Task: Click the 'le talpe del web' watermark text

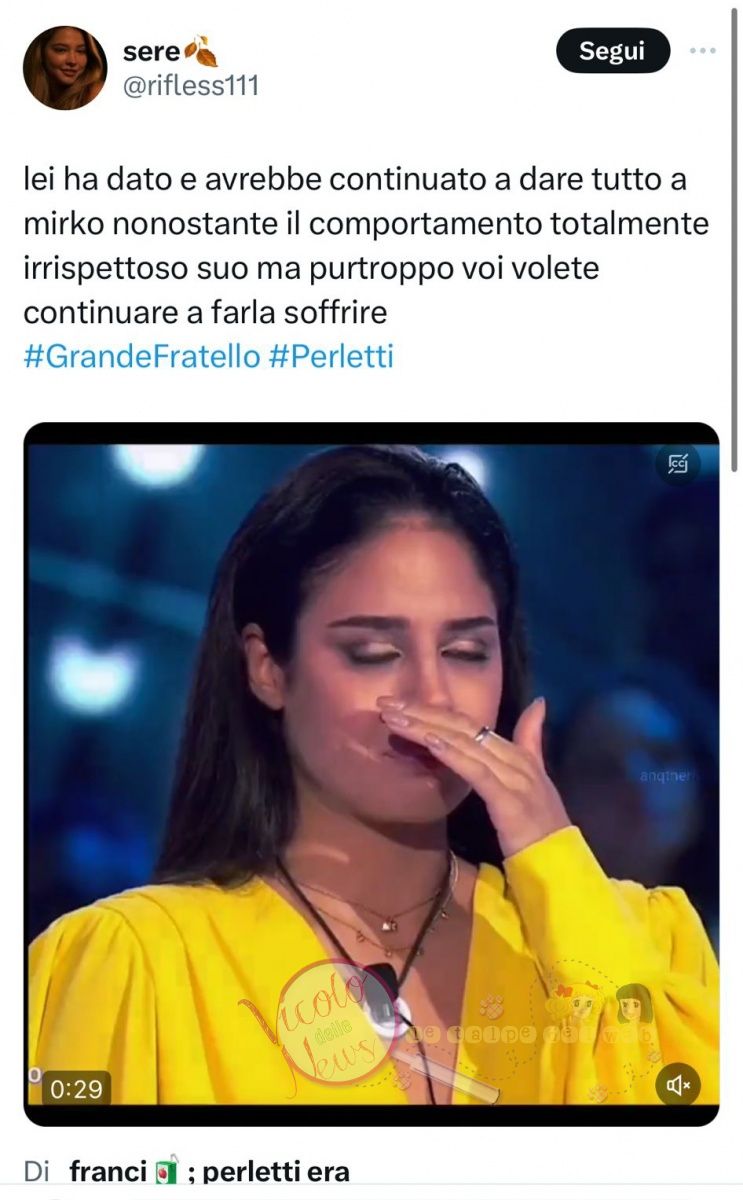Action: click(525, 1034)
